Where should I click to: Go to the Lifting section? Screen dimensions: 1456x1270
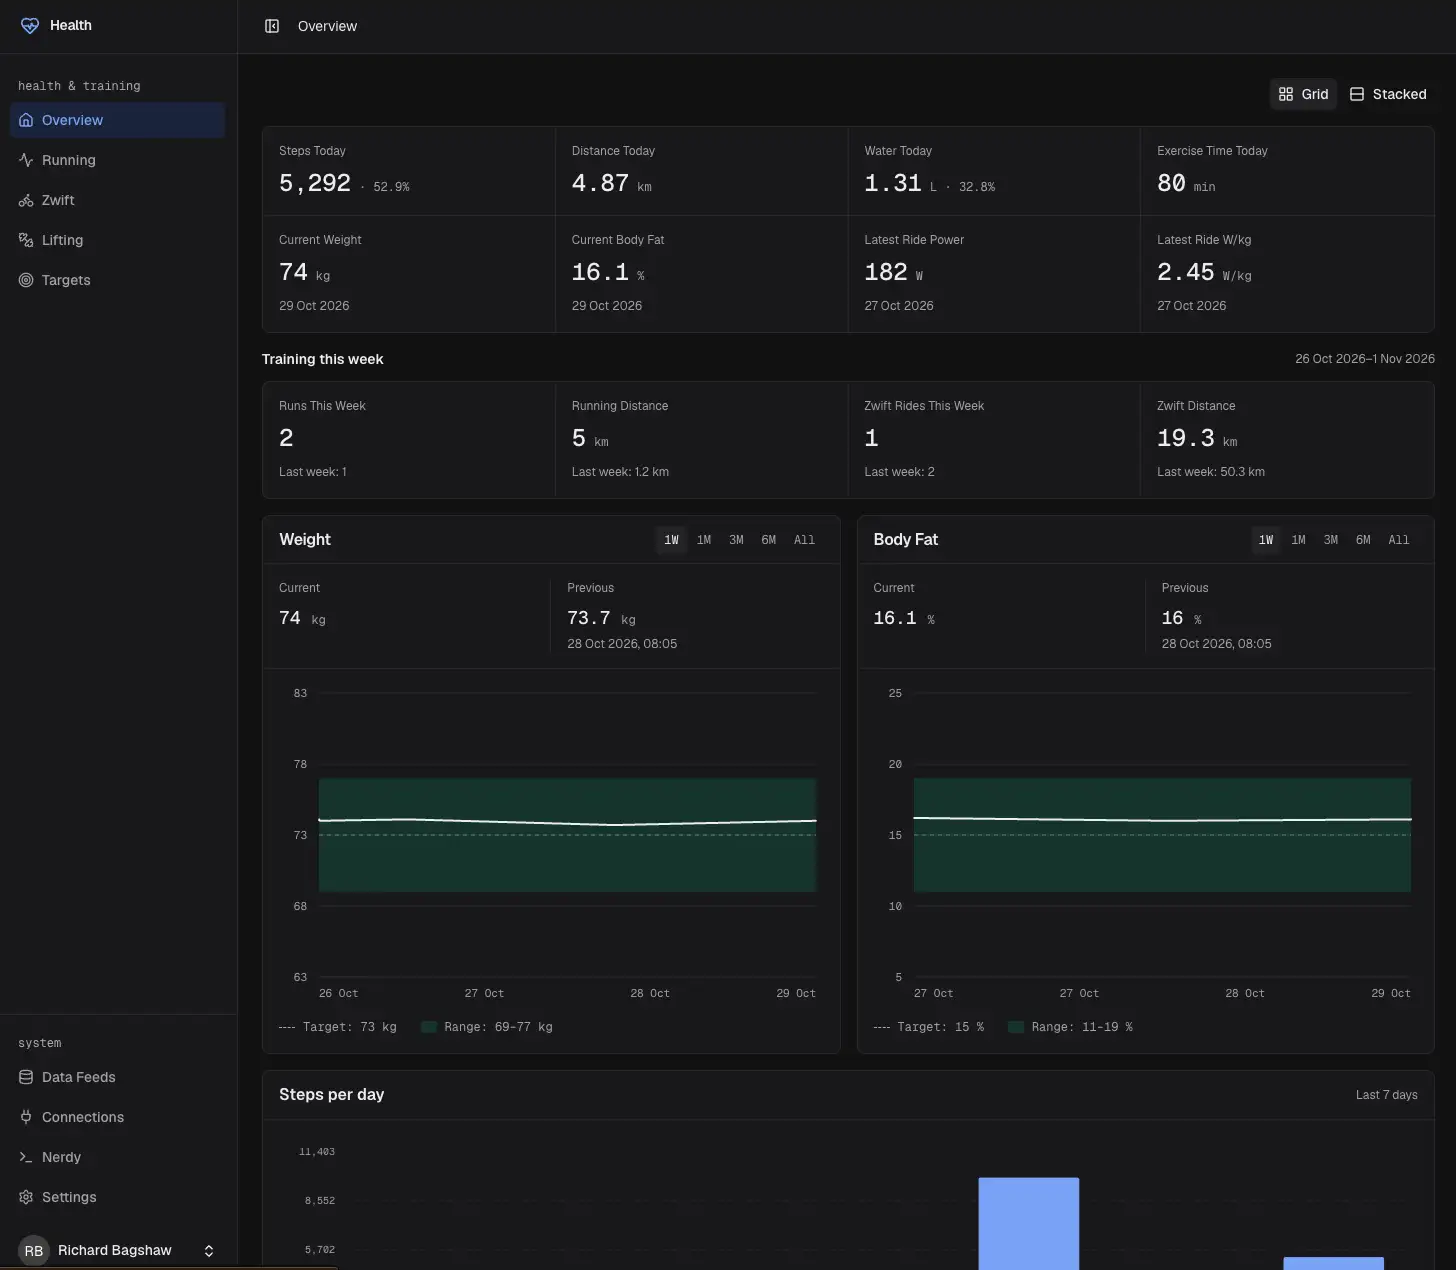coord(118,240)
